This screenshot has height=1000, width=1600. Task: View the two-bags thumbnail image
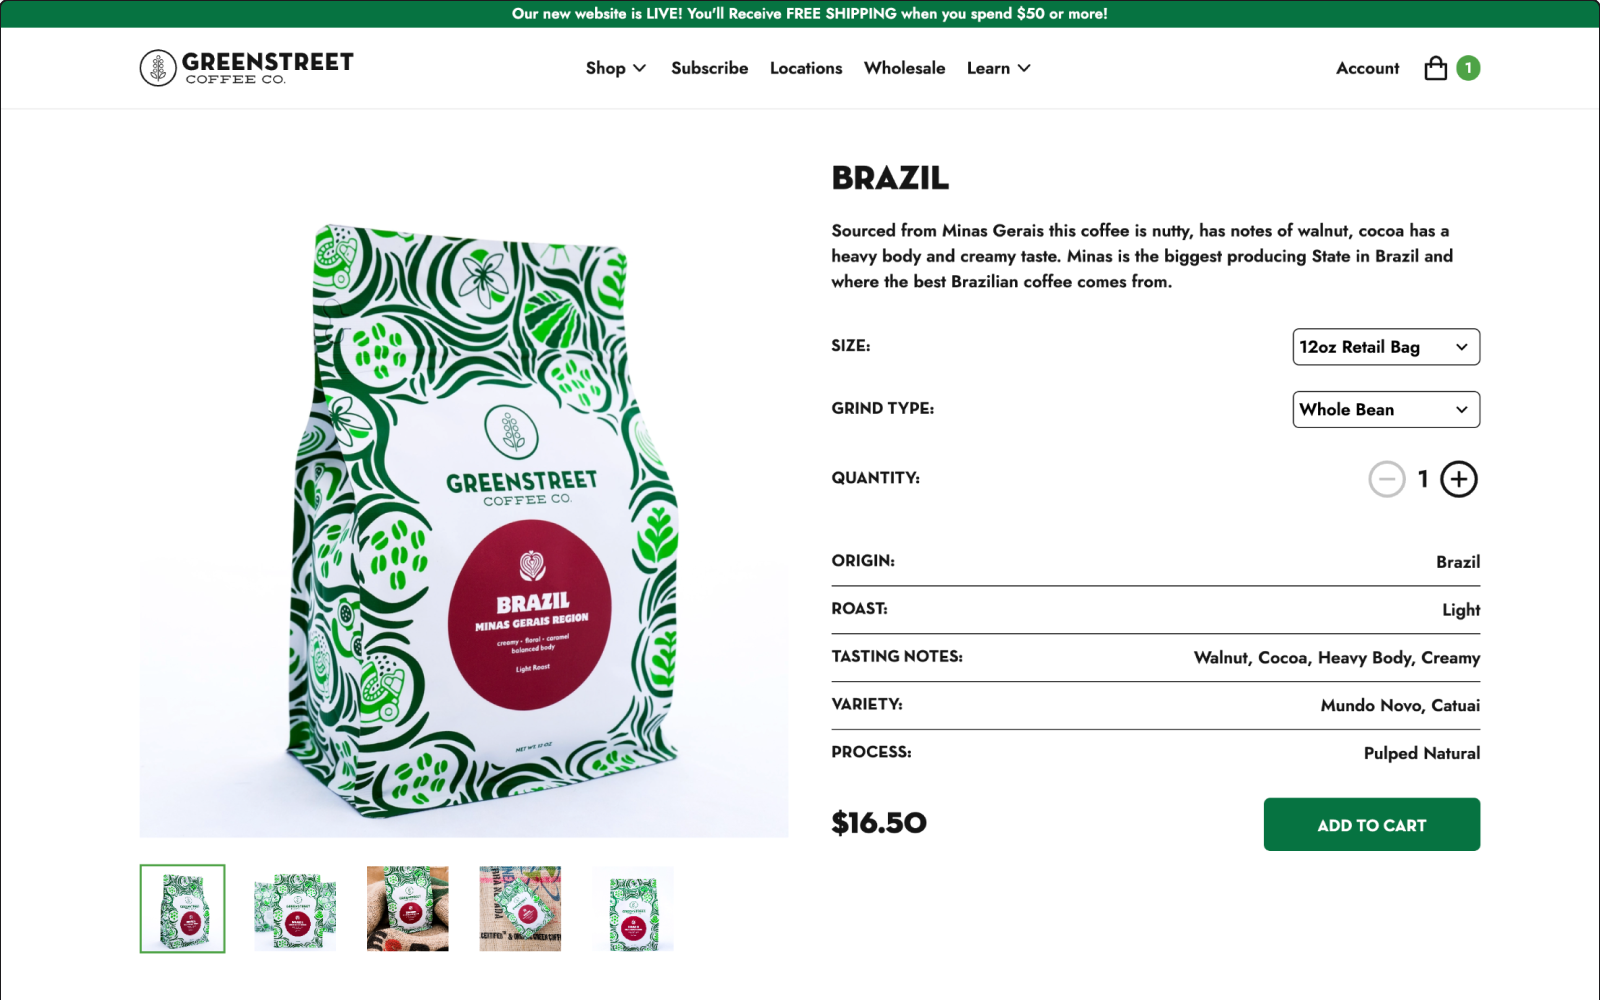(295, 908)
